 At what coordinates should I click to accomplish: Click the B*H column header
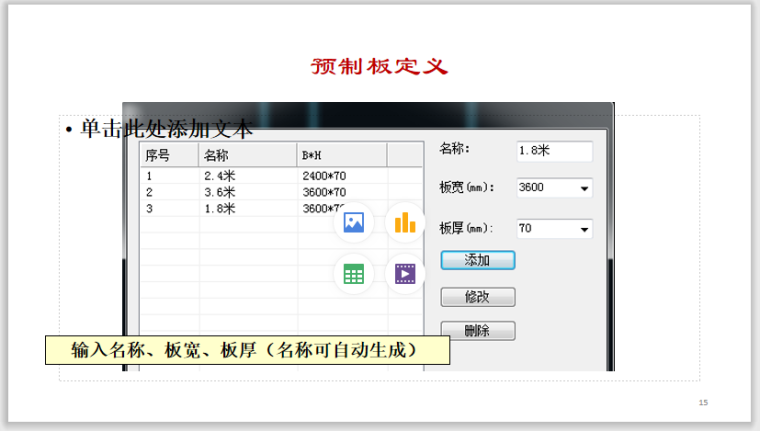[x=340, y=155]
